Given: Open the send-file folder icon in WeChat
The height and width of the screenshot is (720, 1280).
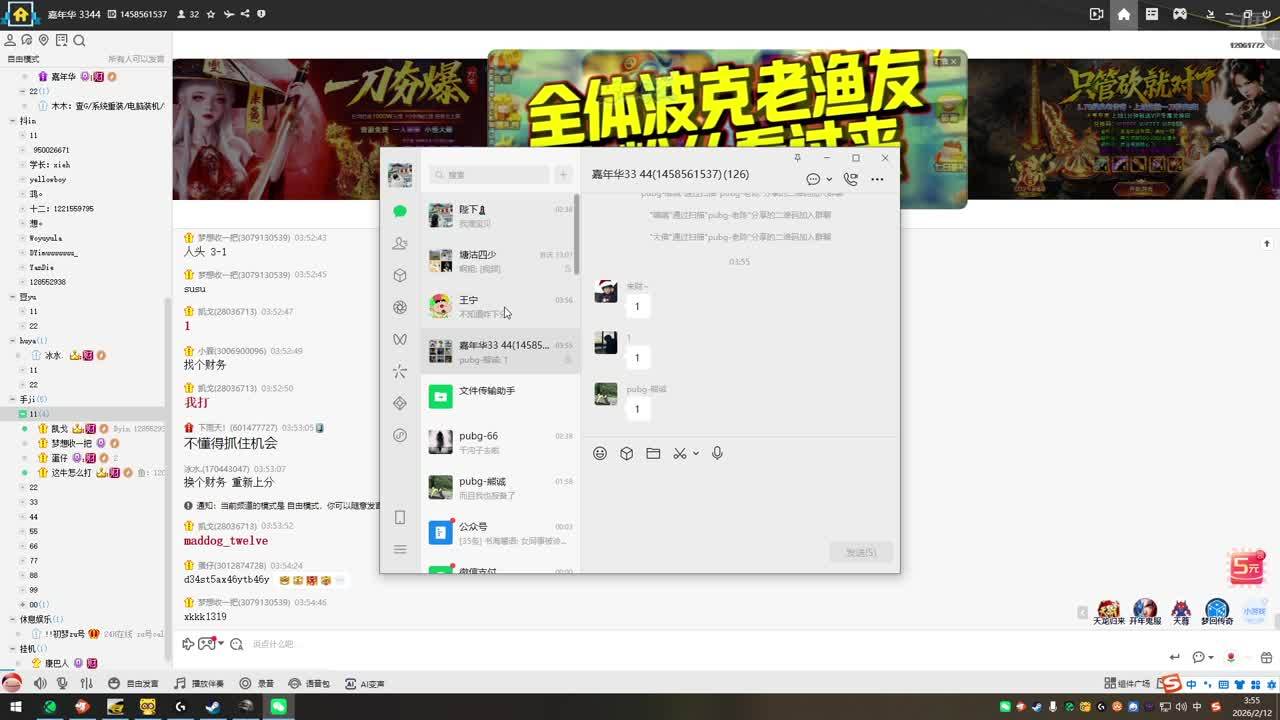Looking at the screenshot, I should [653, 453].
